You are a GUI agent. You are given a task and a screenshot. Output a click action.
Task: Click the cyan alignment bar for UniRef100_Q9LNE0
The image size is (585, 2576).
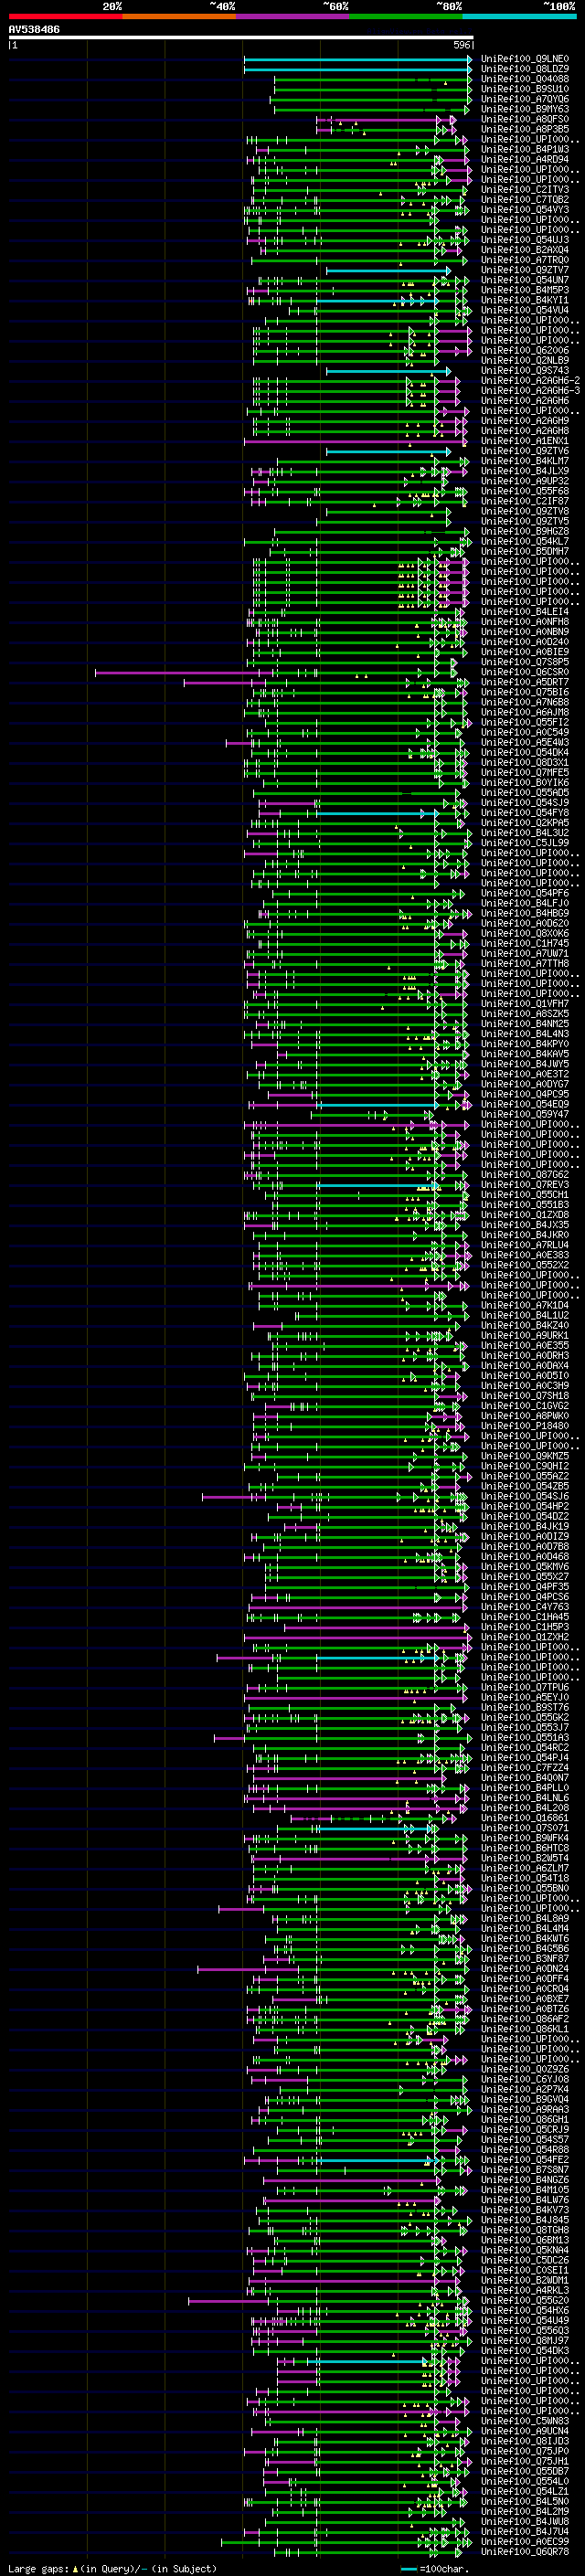357,60
